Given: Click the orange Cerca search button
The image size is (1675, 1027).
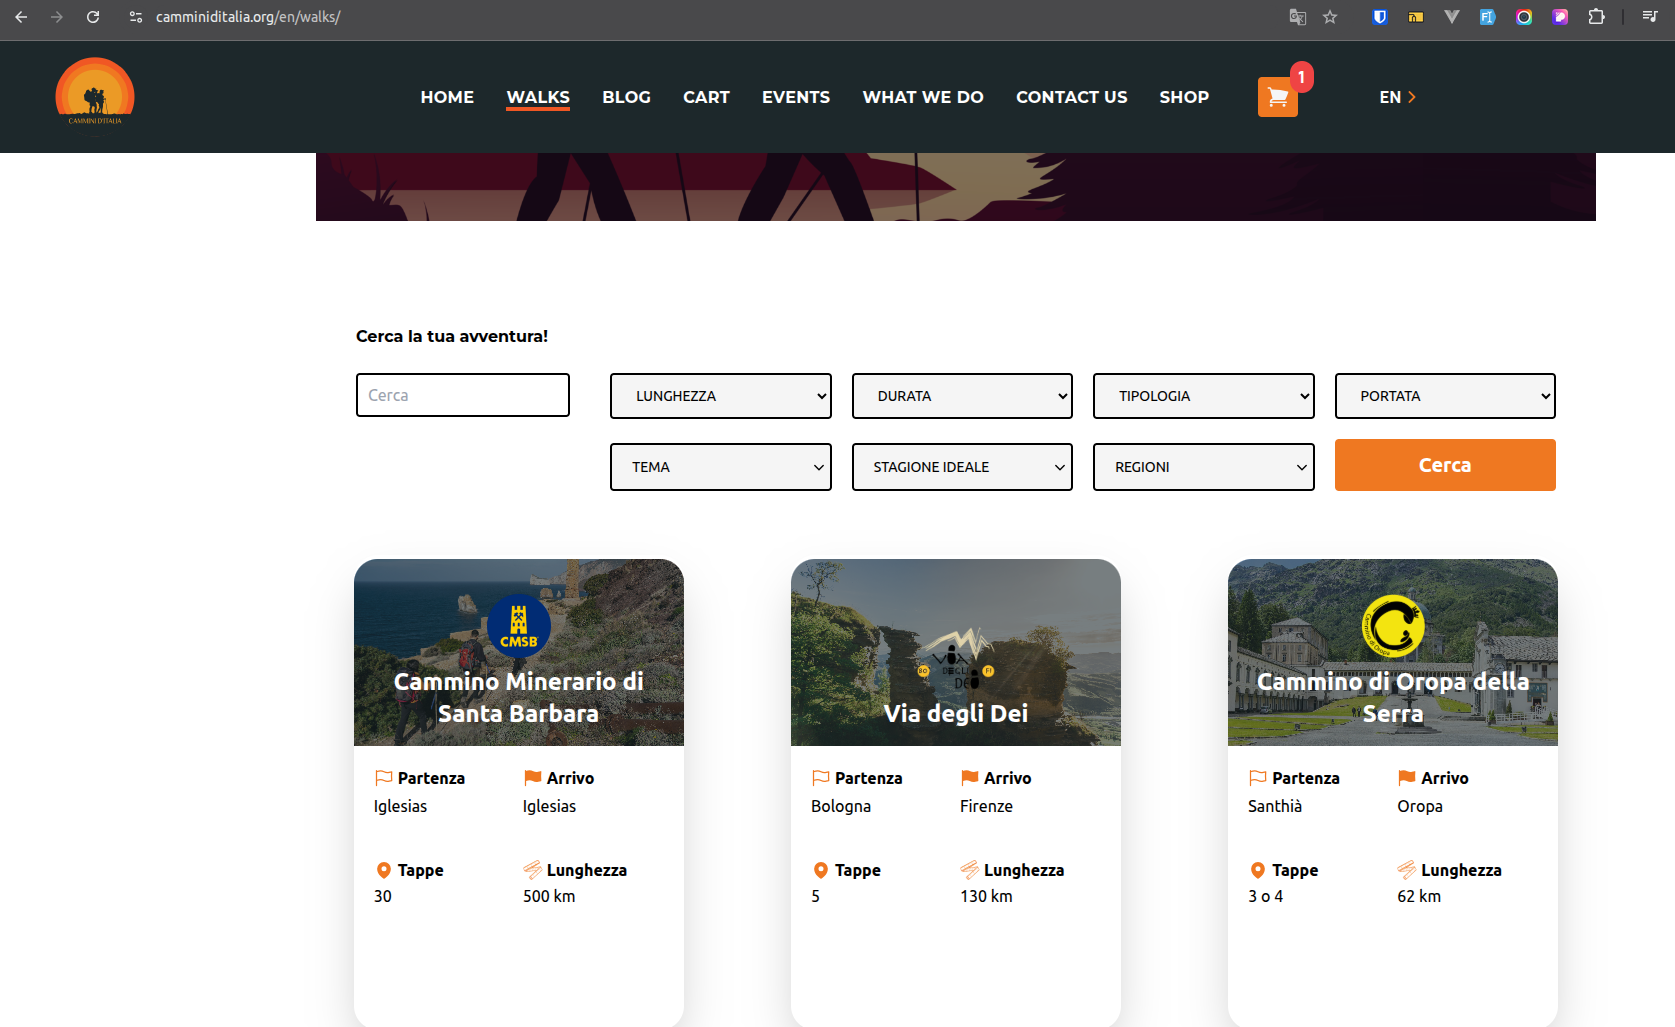Looking at the screenshot, I should 1445,465.
